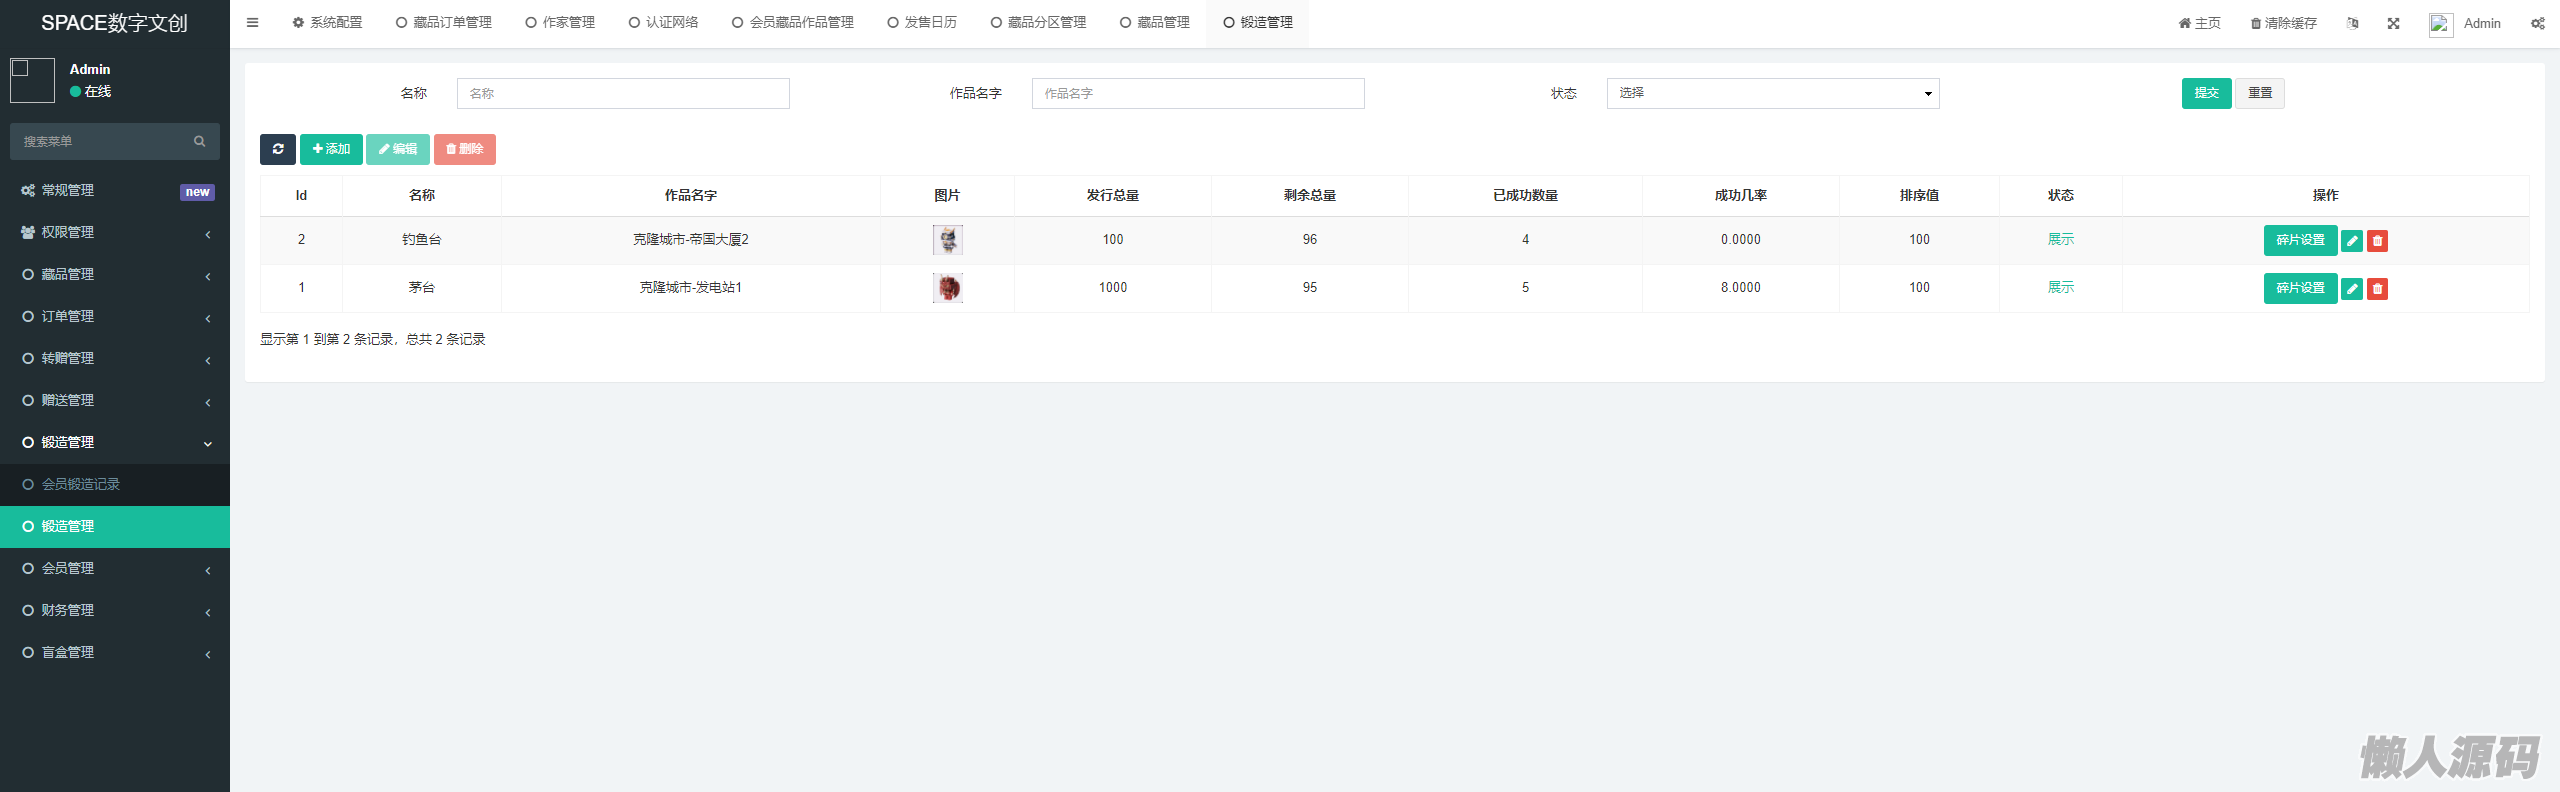This screenshot has height=792, width=2560.
Task: Click the 成功几率 value 8.0000
Action: click(x=1741, y=288)
